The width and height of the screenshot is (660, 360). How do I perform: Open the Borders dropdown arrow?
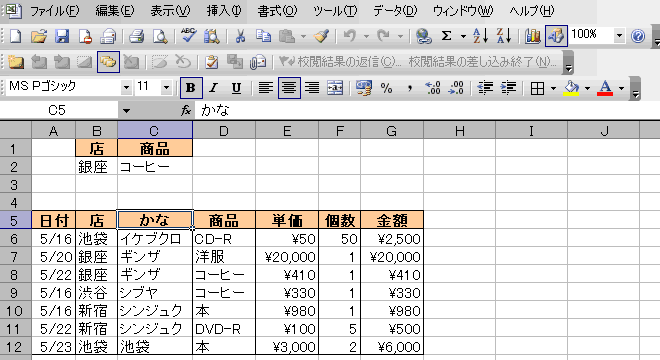tap(554, 88)
